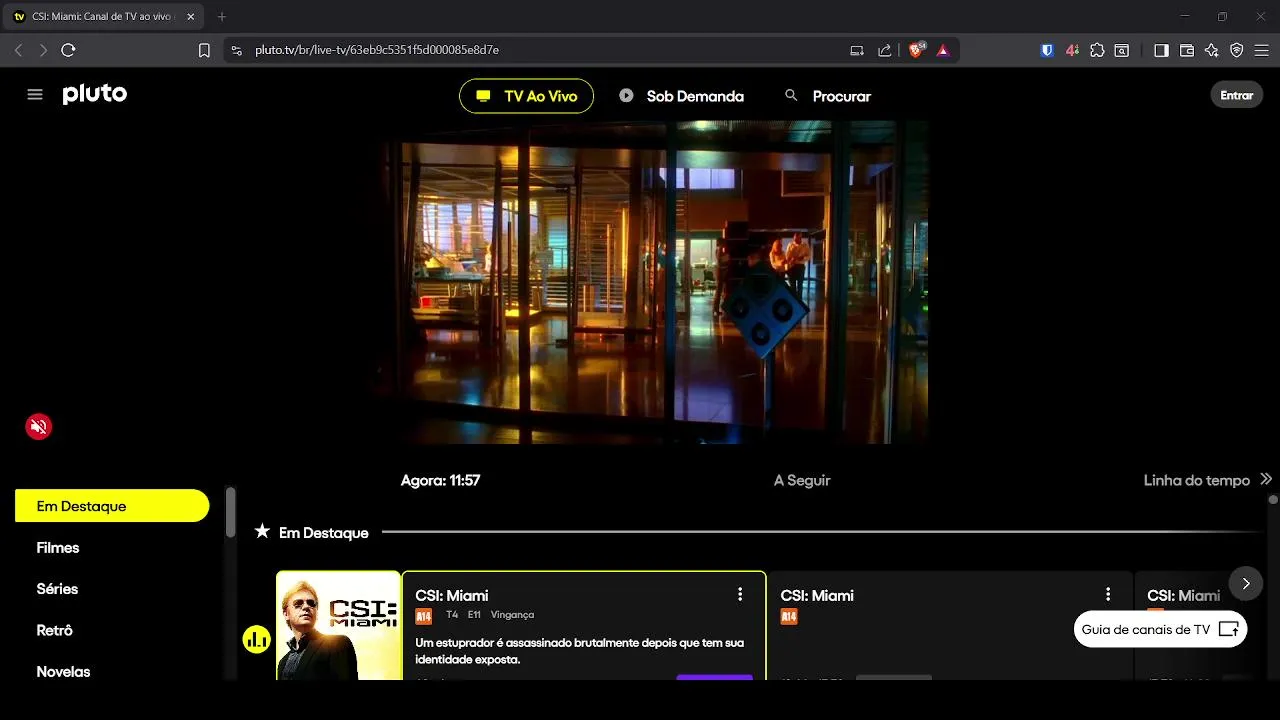Open the browser main menu
Viewport: 1280px width, 720px height.
(1262, 50)
